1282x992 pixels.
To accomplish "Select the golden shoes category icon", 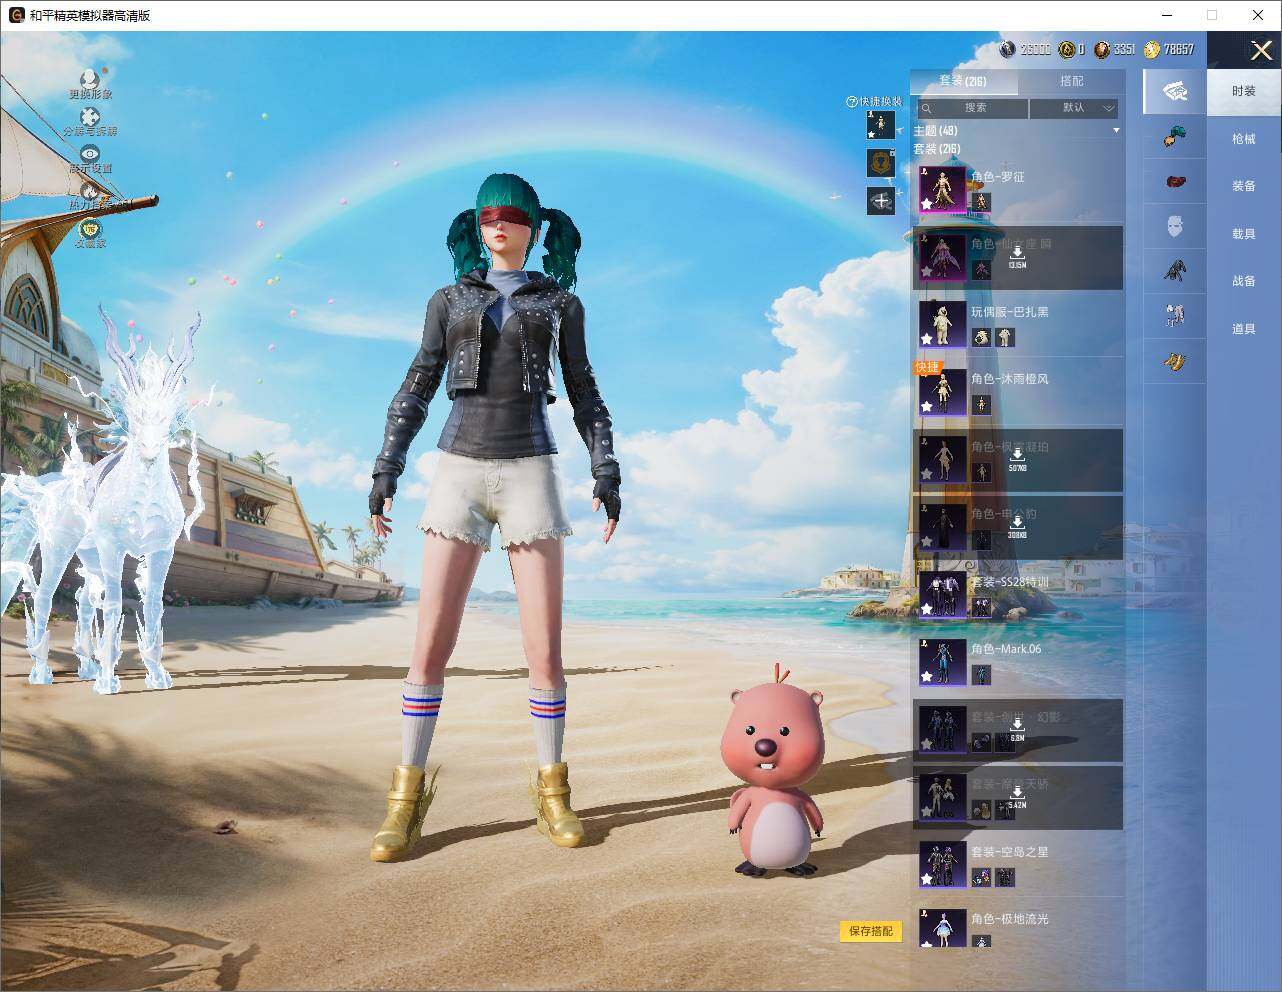I will (1175, 361).
